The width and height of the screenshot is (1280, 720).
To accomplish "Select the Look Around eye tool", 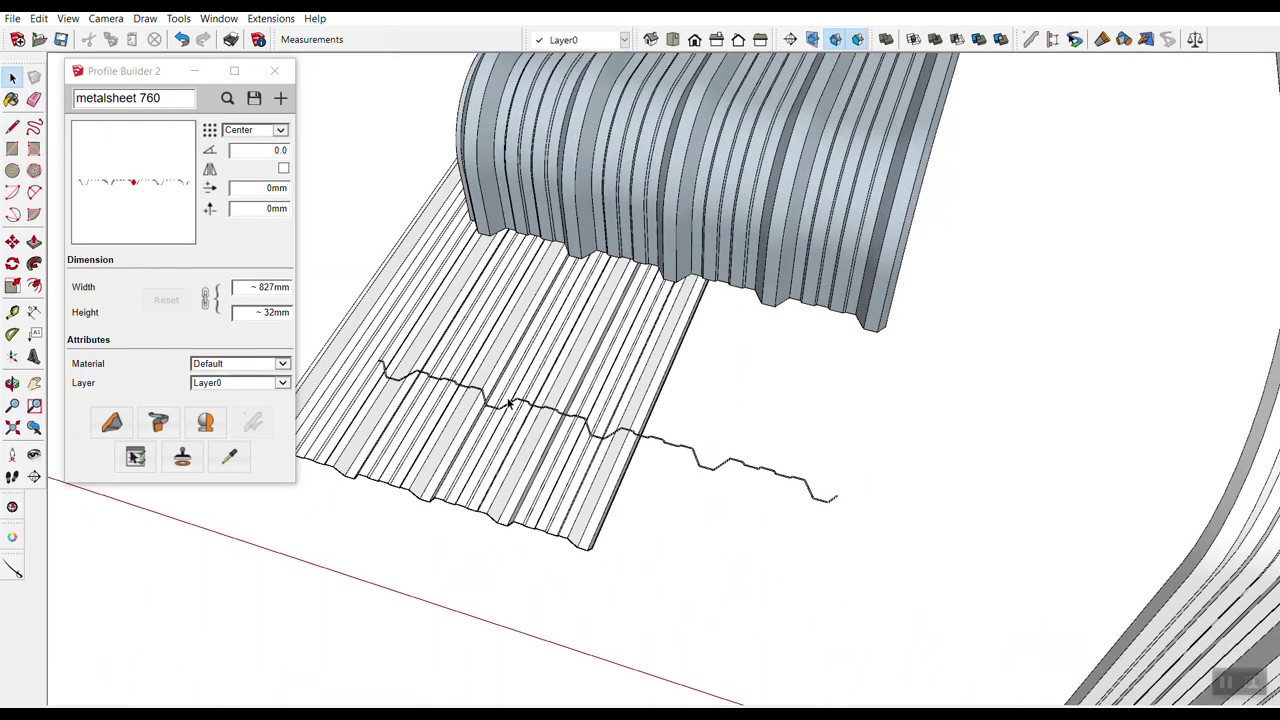I will (x=34, y=455).
